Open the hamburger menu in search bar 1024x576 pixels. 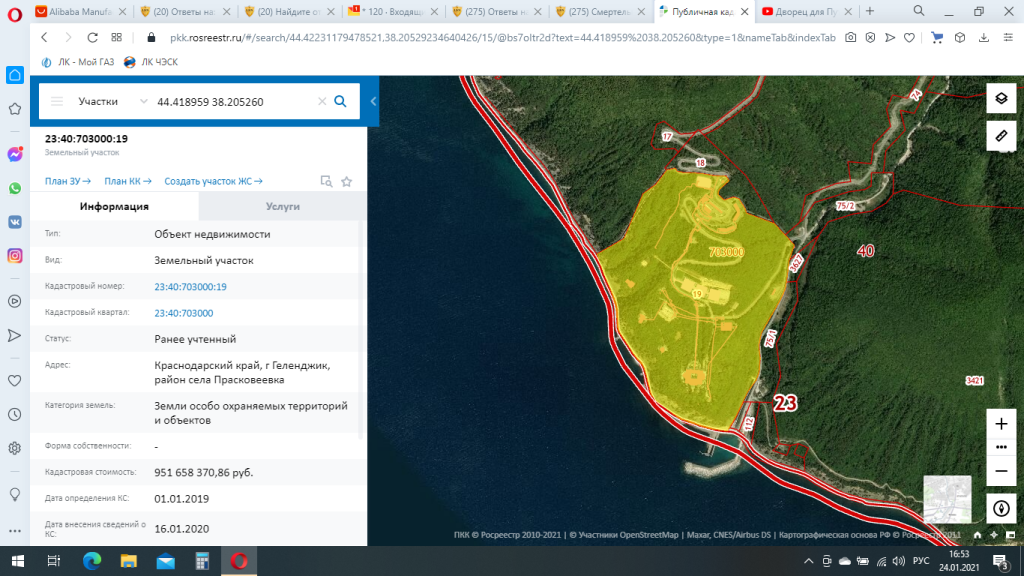point(57,101)
